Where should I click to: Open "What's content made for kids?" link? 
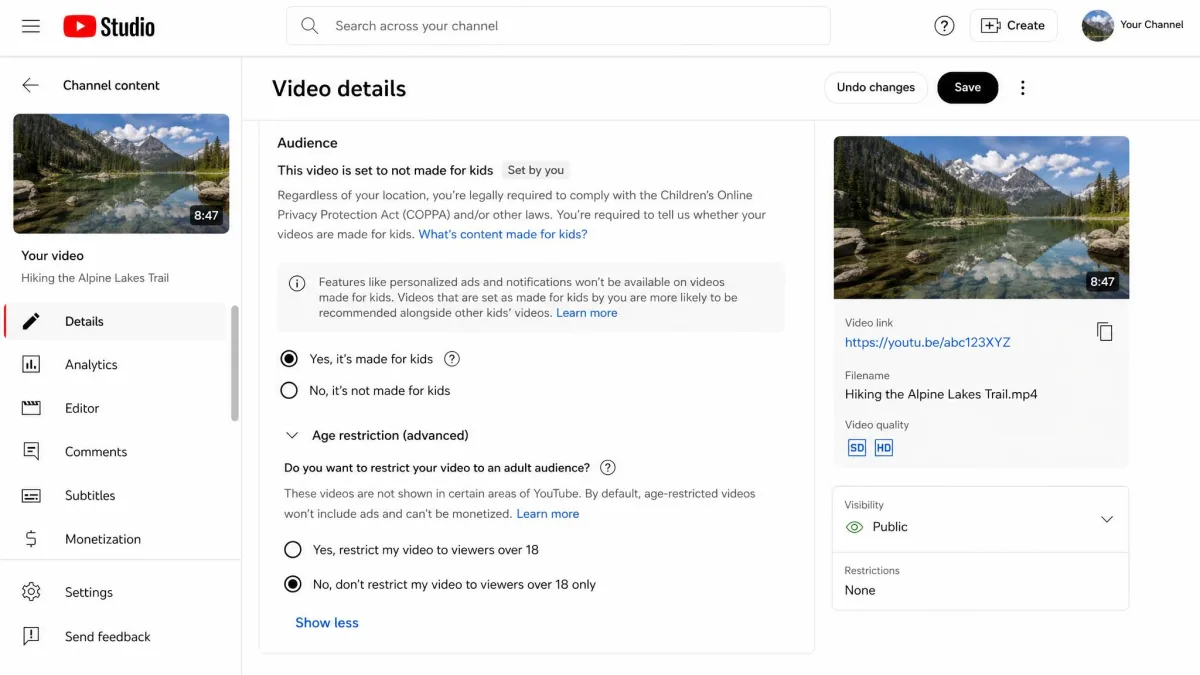pos(503,234)
